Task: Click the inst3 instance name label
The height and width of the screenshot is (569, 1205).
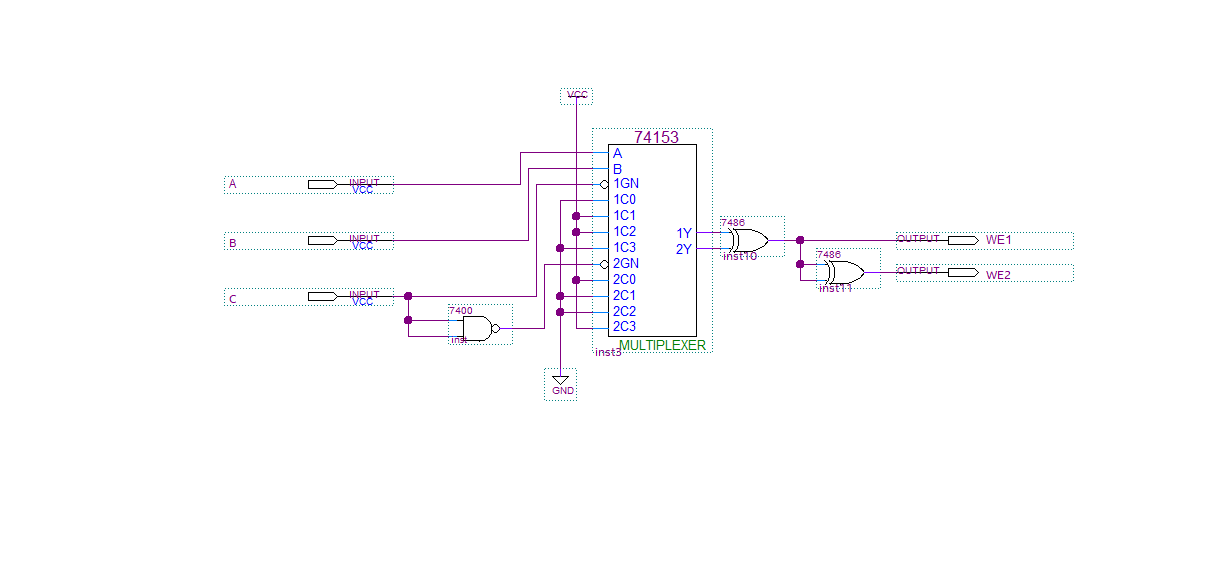Action: (x=608, y=353)
